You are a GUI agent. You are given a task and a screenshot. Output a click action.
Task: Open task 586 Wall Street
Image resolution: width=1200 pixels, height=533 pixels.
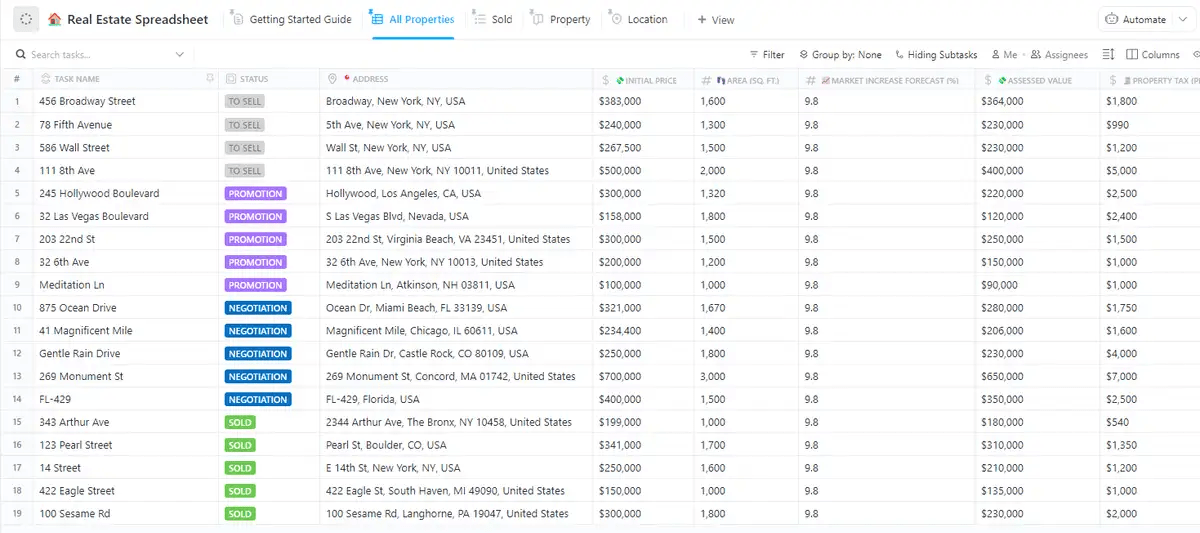click(x=74, y=148)
